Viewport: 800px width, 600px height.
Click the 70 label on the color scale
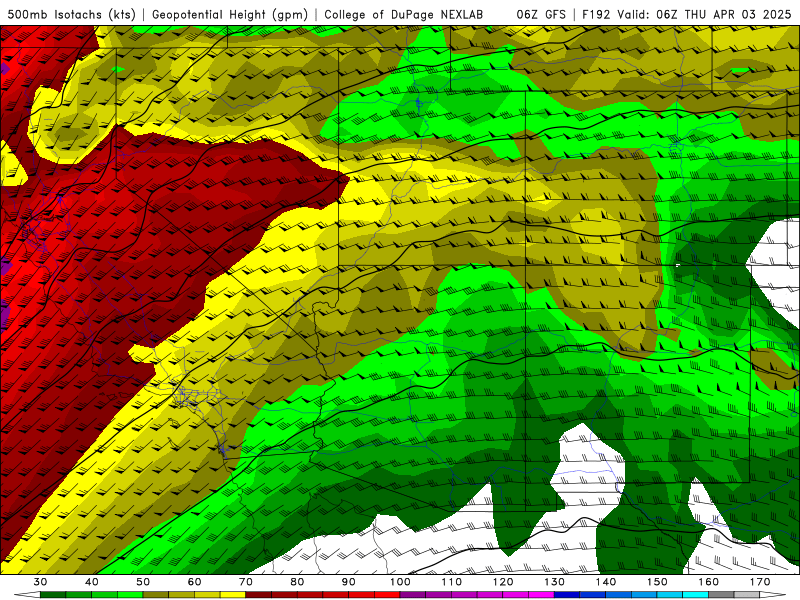[x=246, y=582]
